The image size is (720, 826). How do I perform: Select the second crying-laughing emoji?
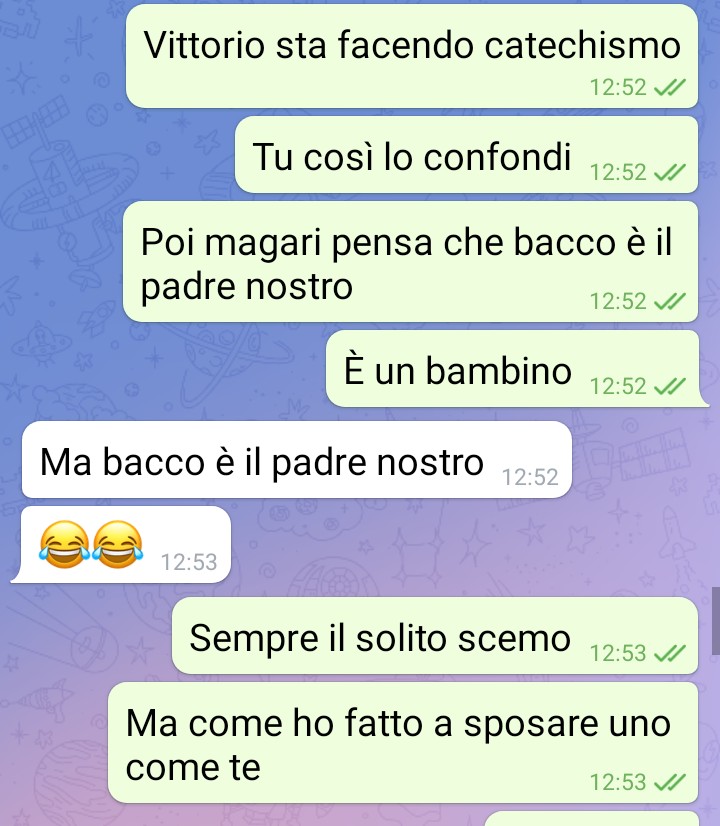coord(117,545)
